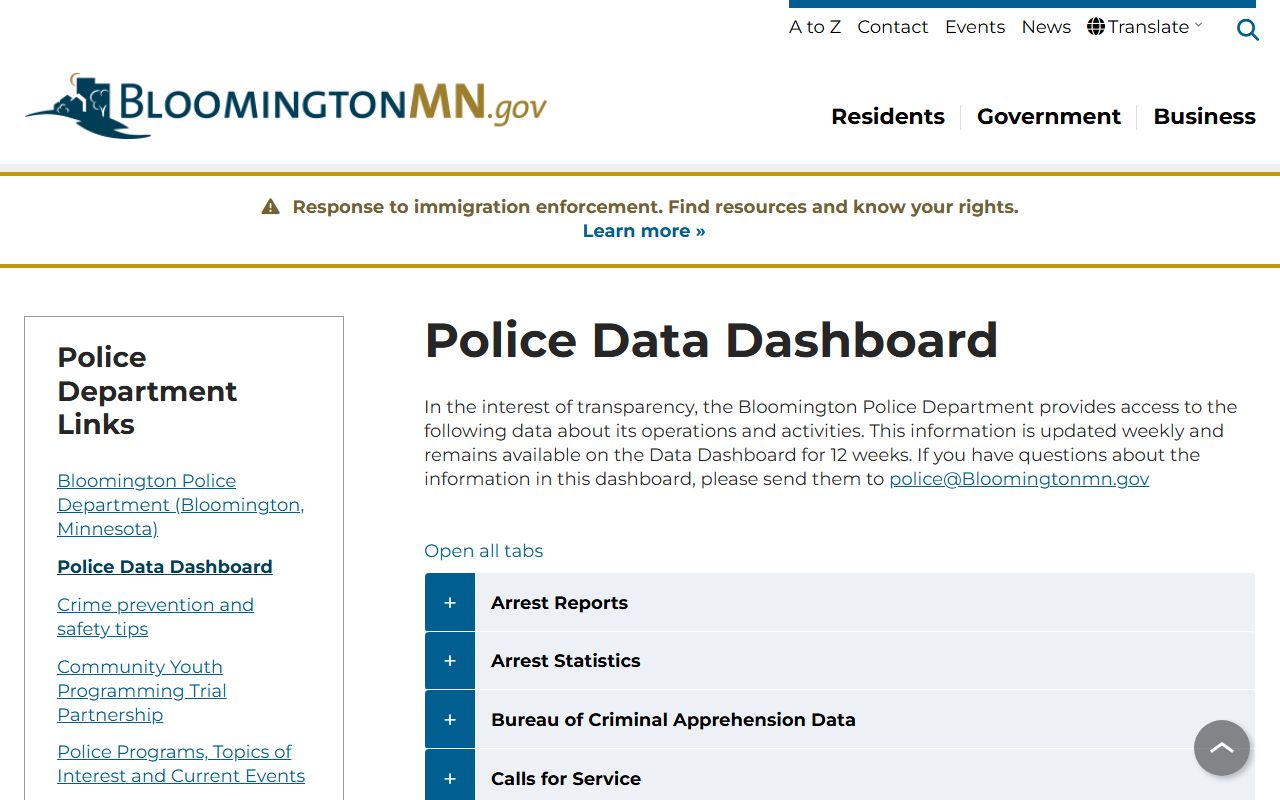Tap the back-to-top arrow button
The image size is (1280, 800).
(1222, 748)
